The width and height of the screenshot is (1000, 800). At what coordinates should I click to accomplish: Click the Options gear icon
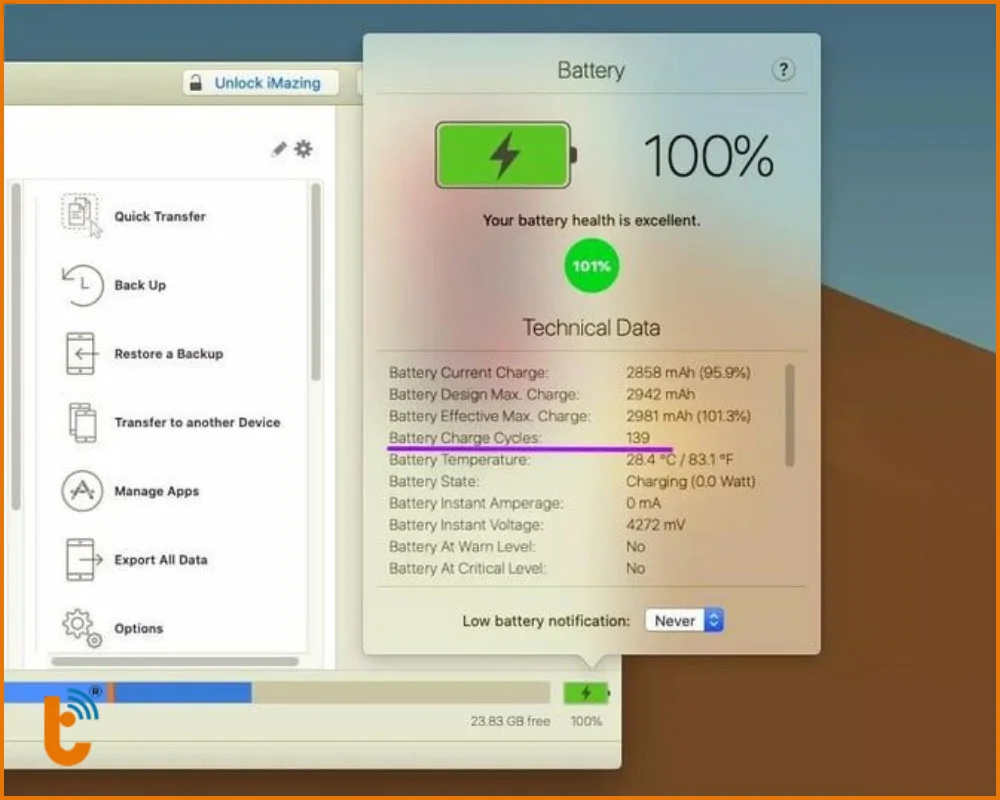click(81, 628)
